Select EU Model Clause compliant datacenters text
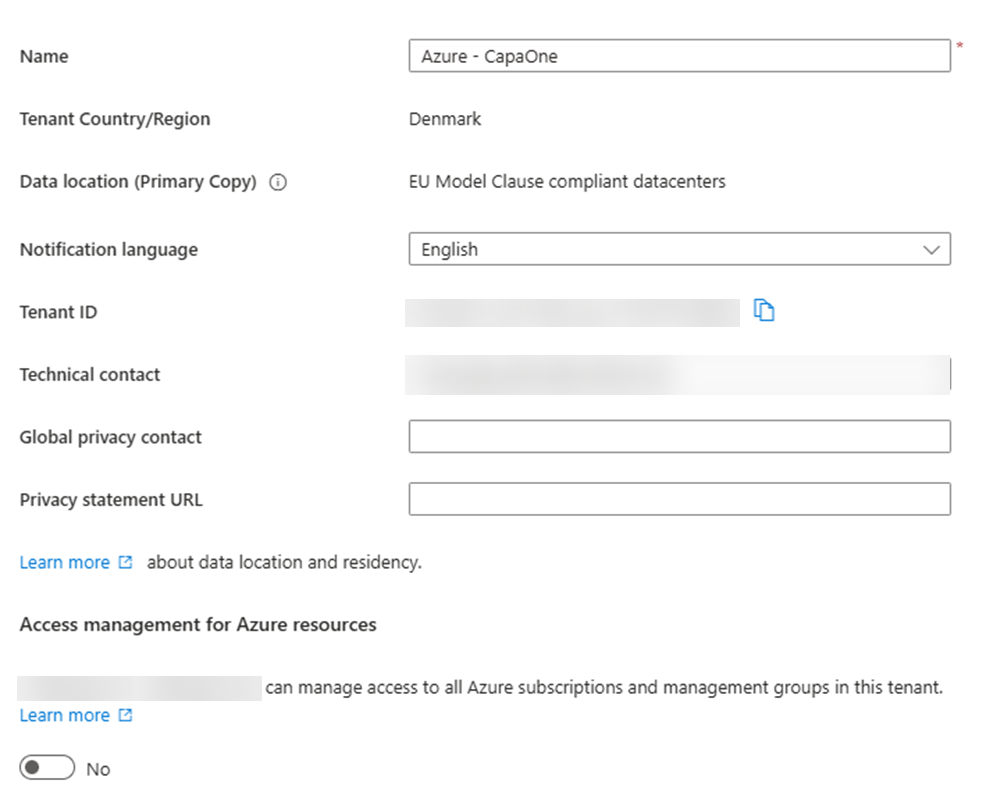Image resolution: width=1004 pixels, height=795 pixels. (567, 182)
